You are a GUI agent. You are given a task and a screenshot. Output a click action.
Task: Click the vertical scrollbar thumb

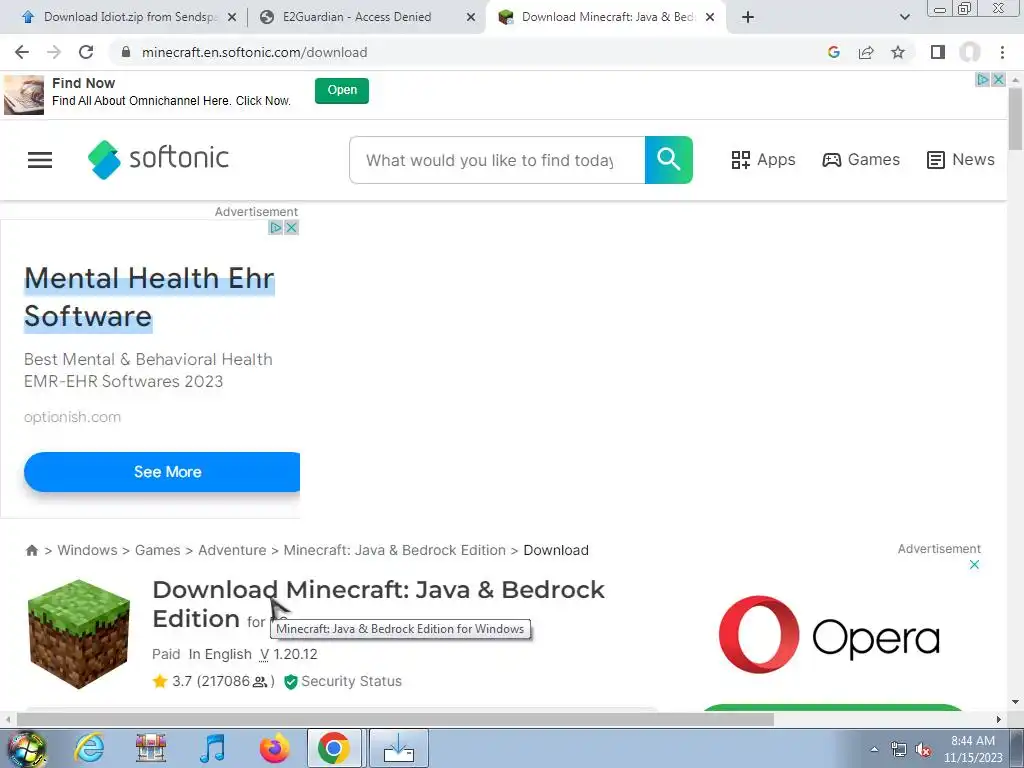click(x=1016, y=118)
